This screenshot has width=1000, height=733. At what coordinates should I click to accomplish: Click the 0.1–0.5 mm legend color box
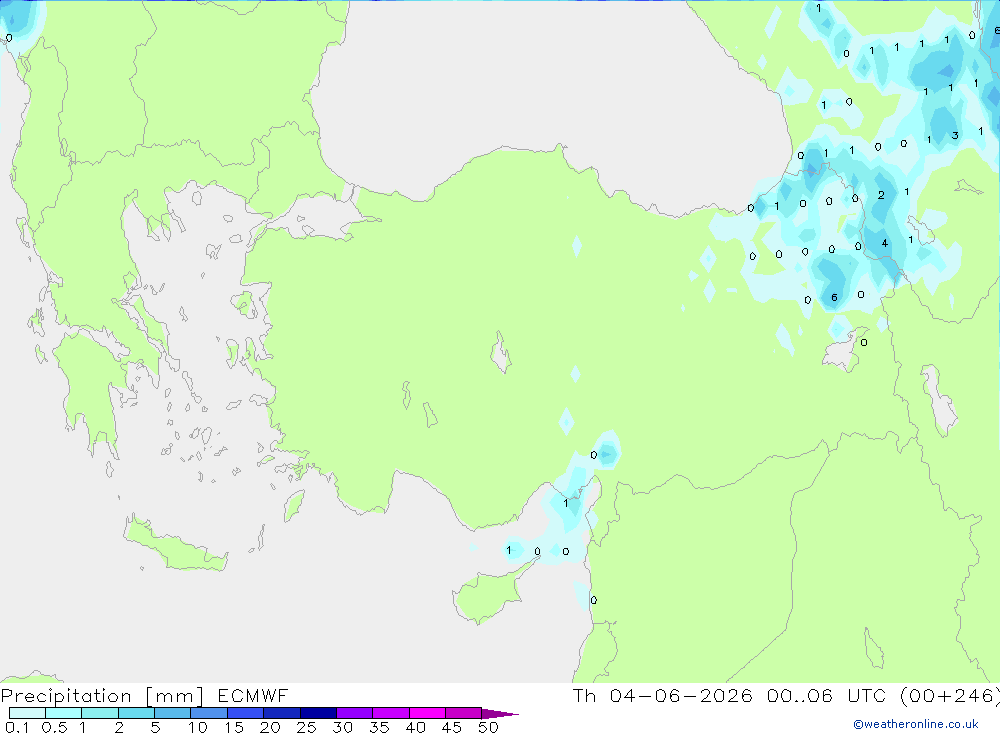click(x=27, y=713)
